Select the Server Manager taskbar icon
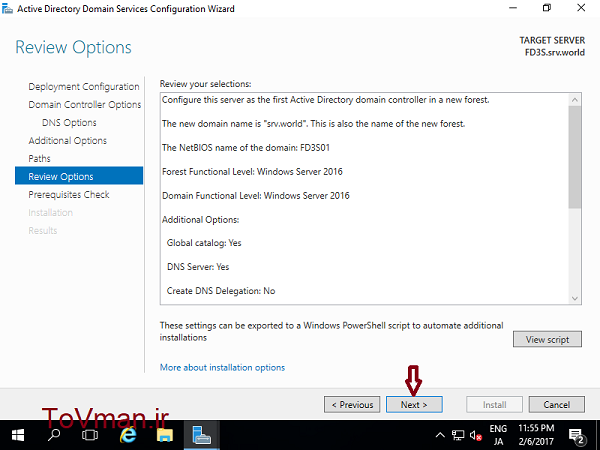600x450 pixels. point(203,436)
